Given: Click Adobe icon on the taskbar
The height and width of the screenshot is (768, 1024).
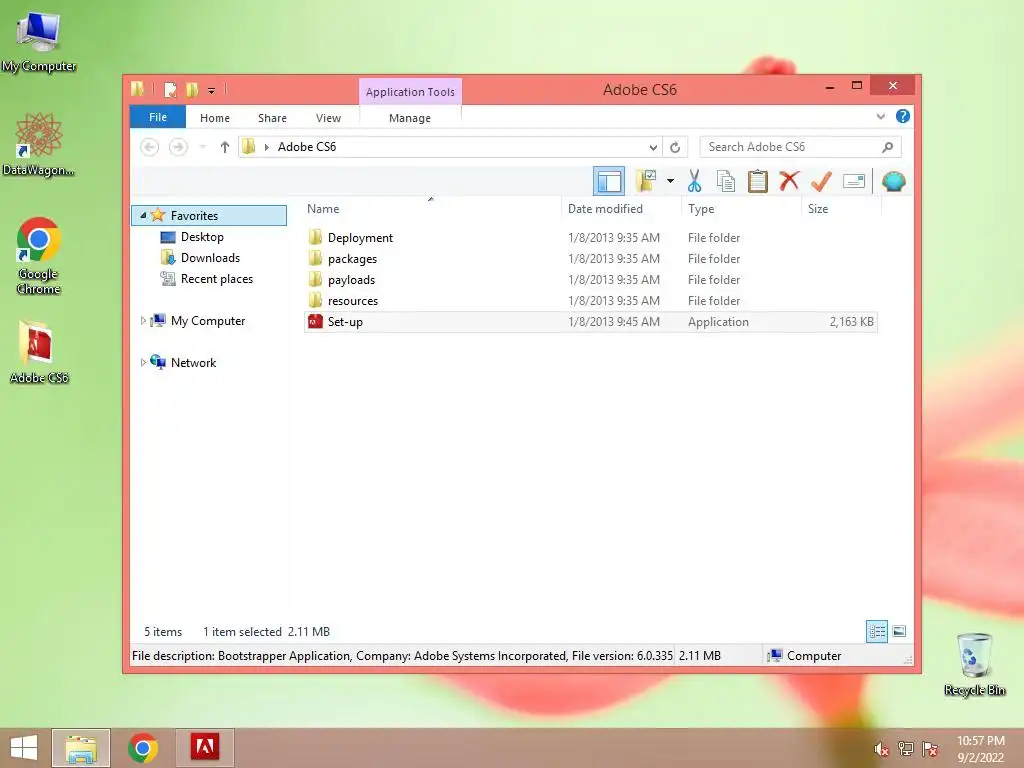Looking at the screenshot, I should pyautogui.click(x=204, y=748).
